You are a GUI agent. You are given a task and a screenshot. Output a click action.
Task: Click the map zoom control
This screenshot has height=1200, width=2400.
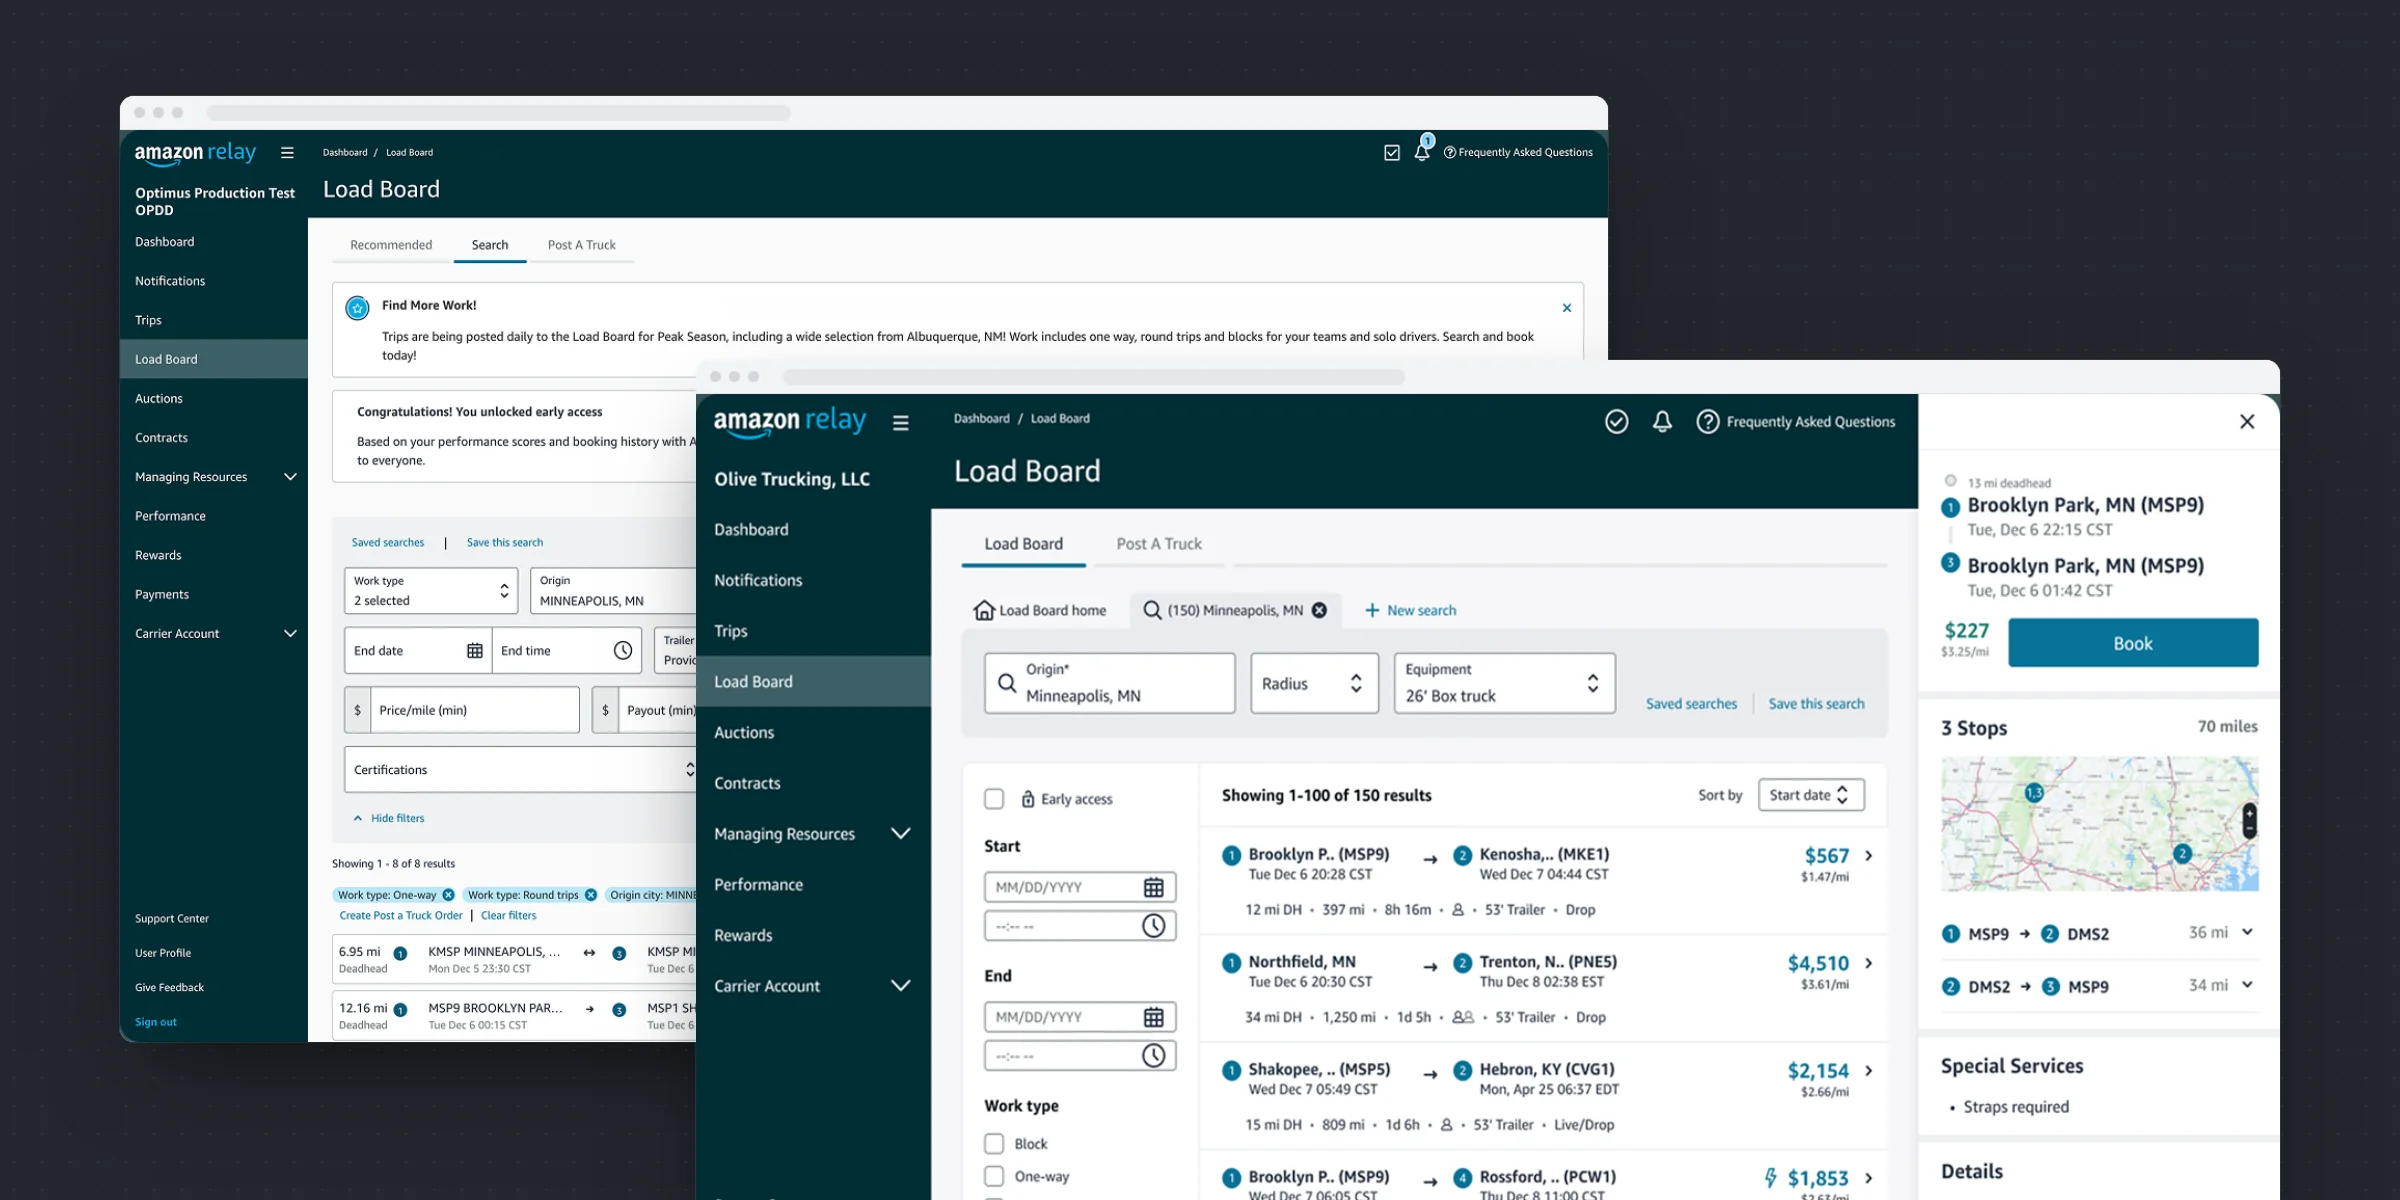[2249, 820]
